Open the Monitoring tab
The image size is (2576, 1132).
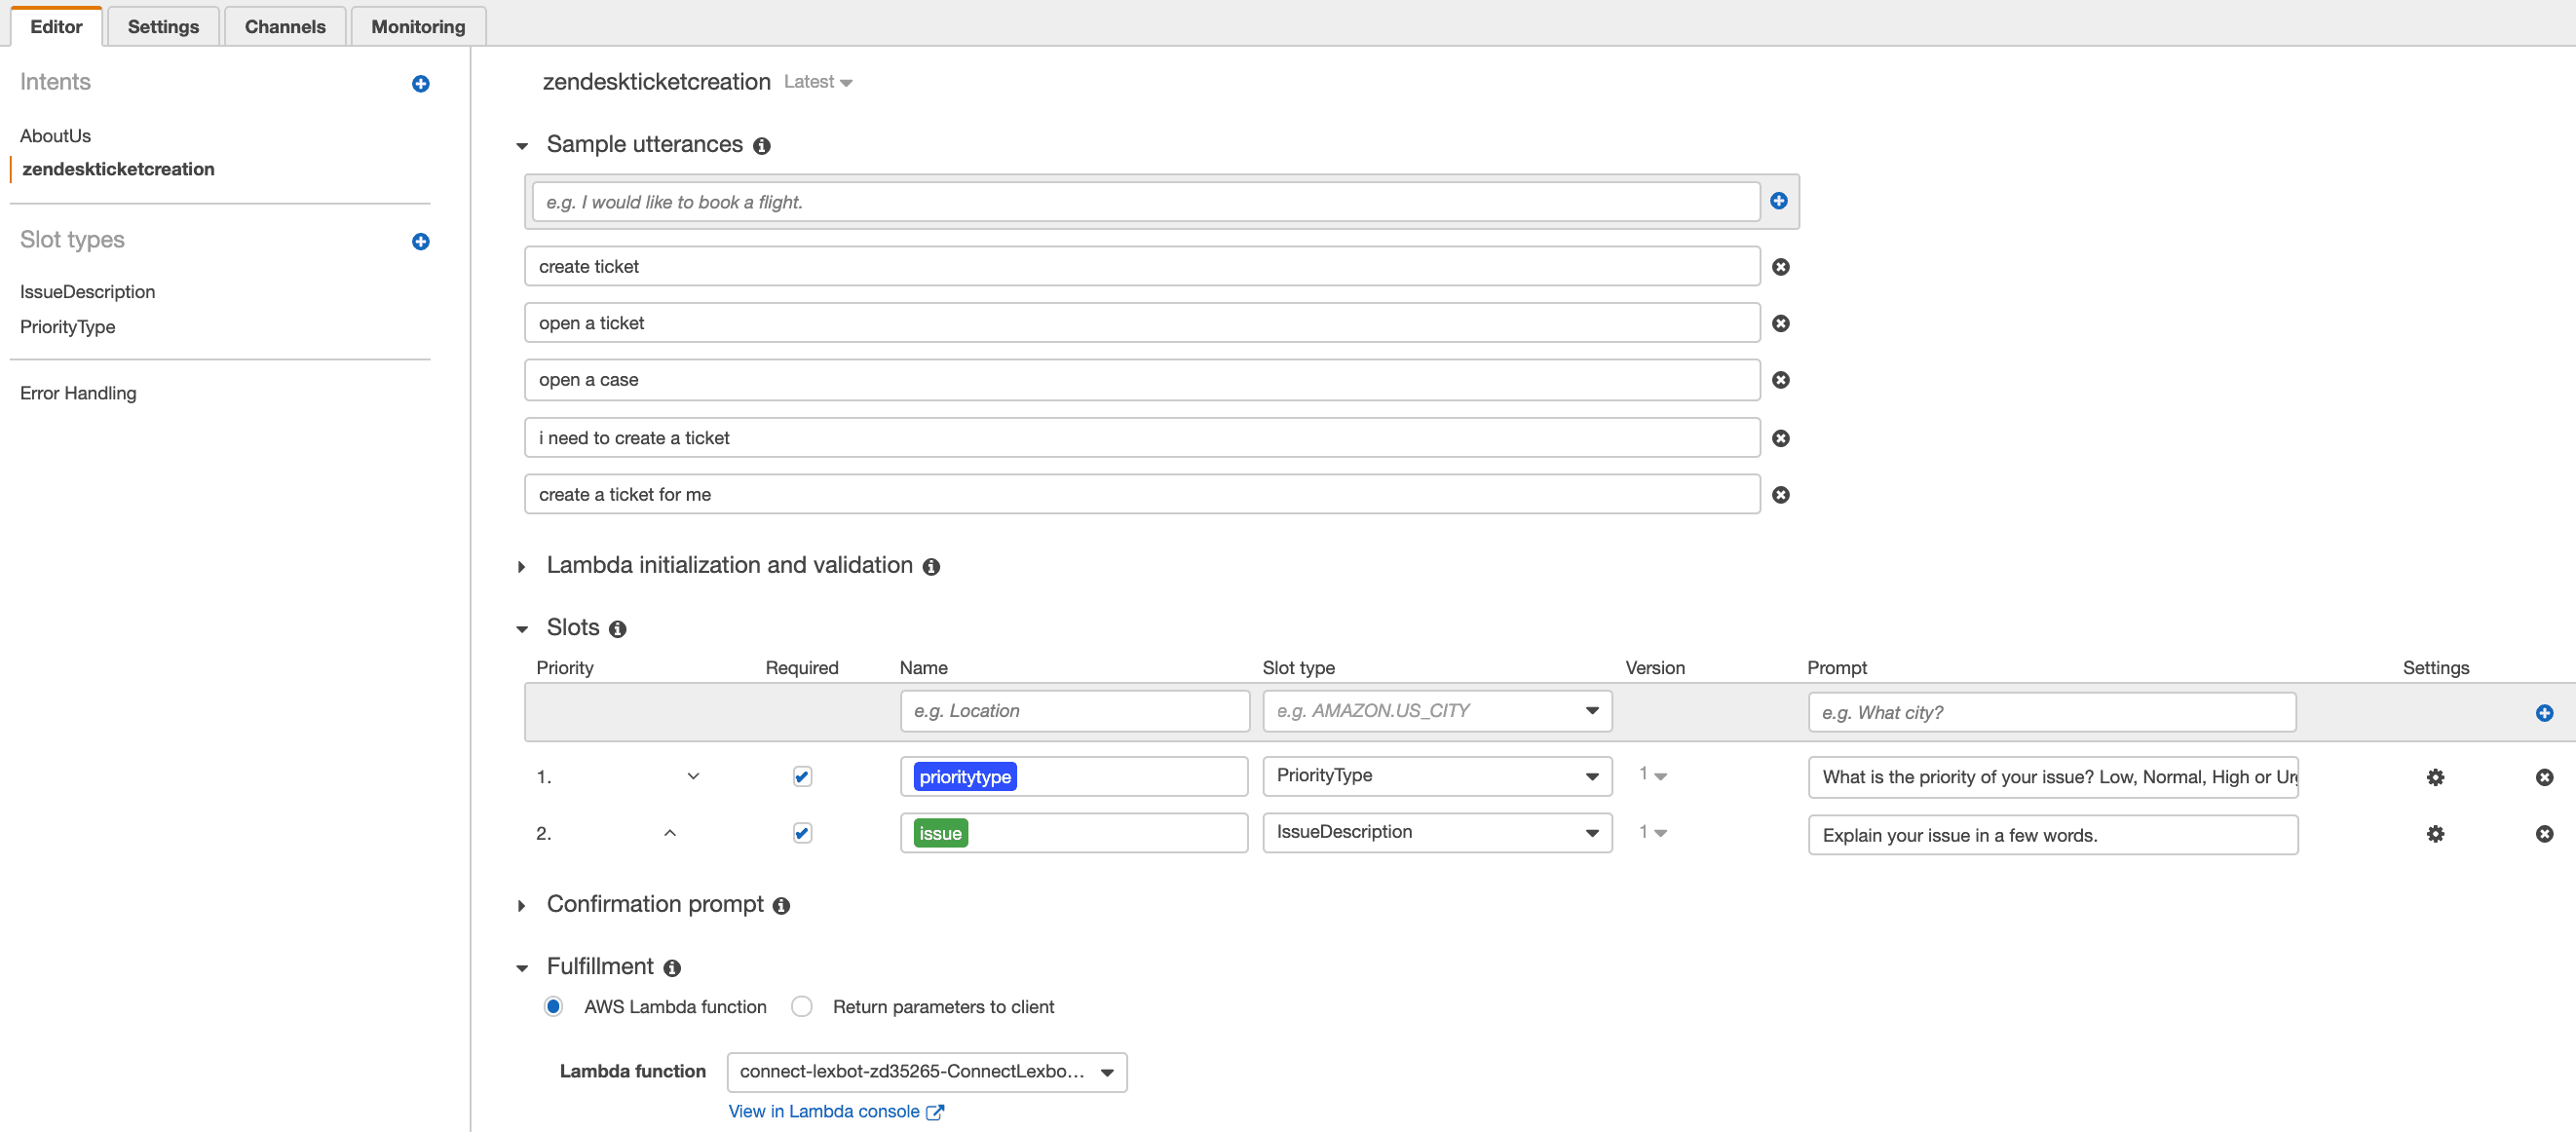tap(417, 27)
